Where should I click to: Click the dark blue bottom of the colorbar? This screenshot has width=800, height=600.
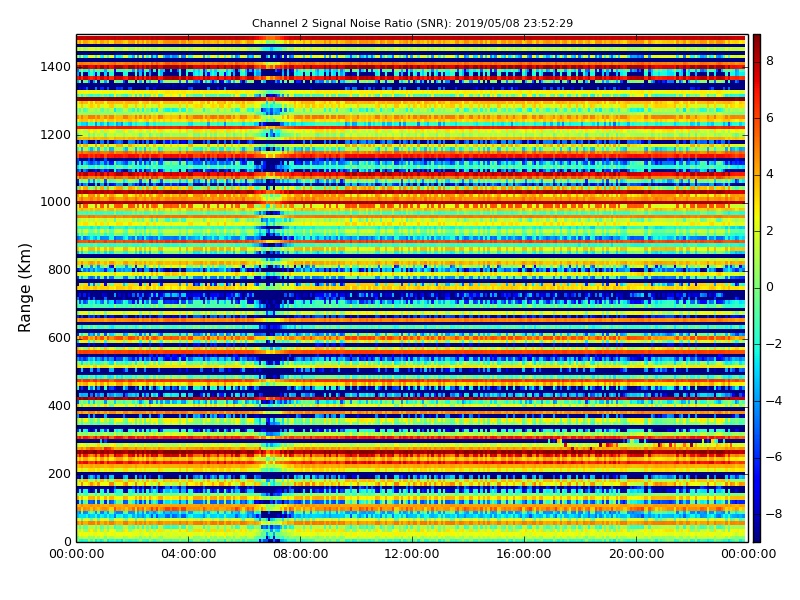757,535
